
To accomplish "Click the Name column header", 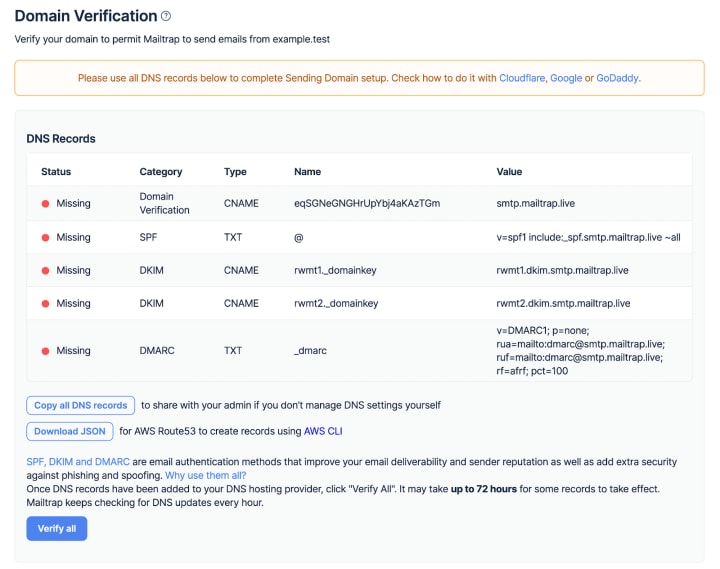I will [307, 172].
